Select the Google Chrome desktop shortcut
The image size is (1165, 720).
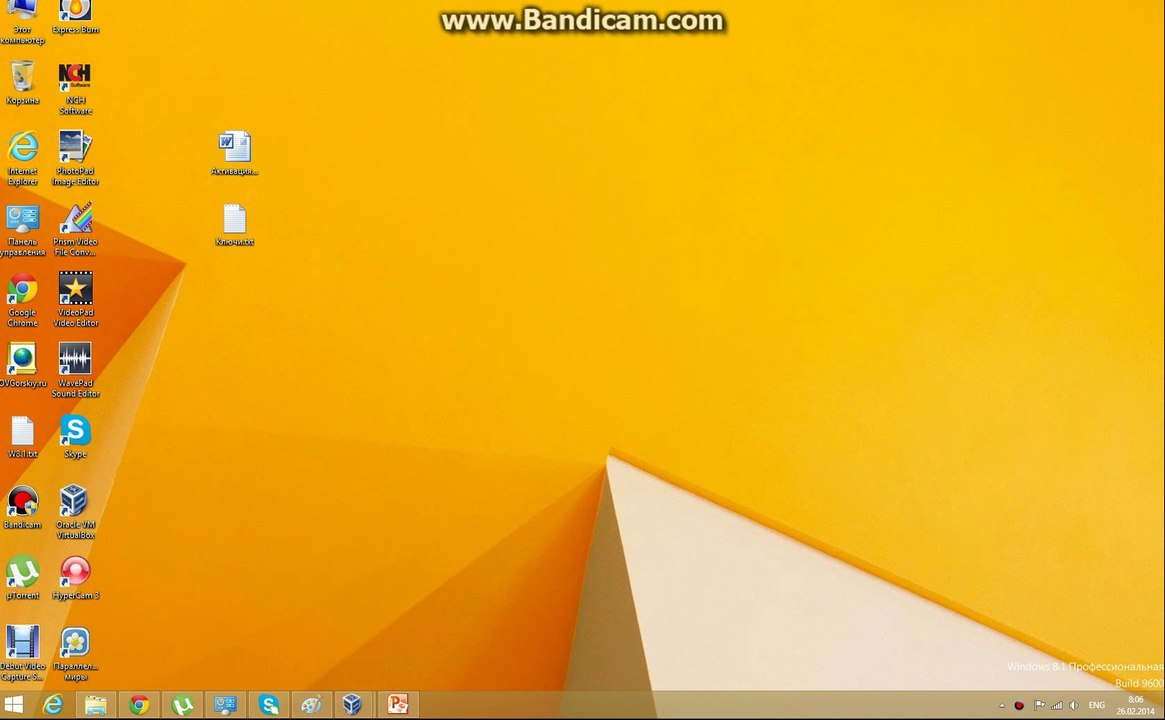tap(22, 300)
